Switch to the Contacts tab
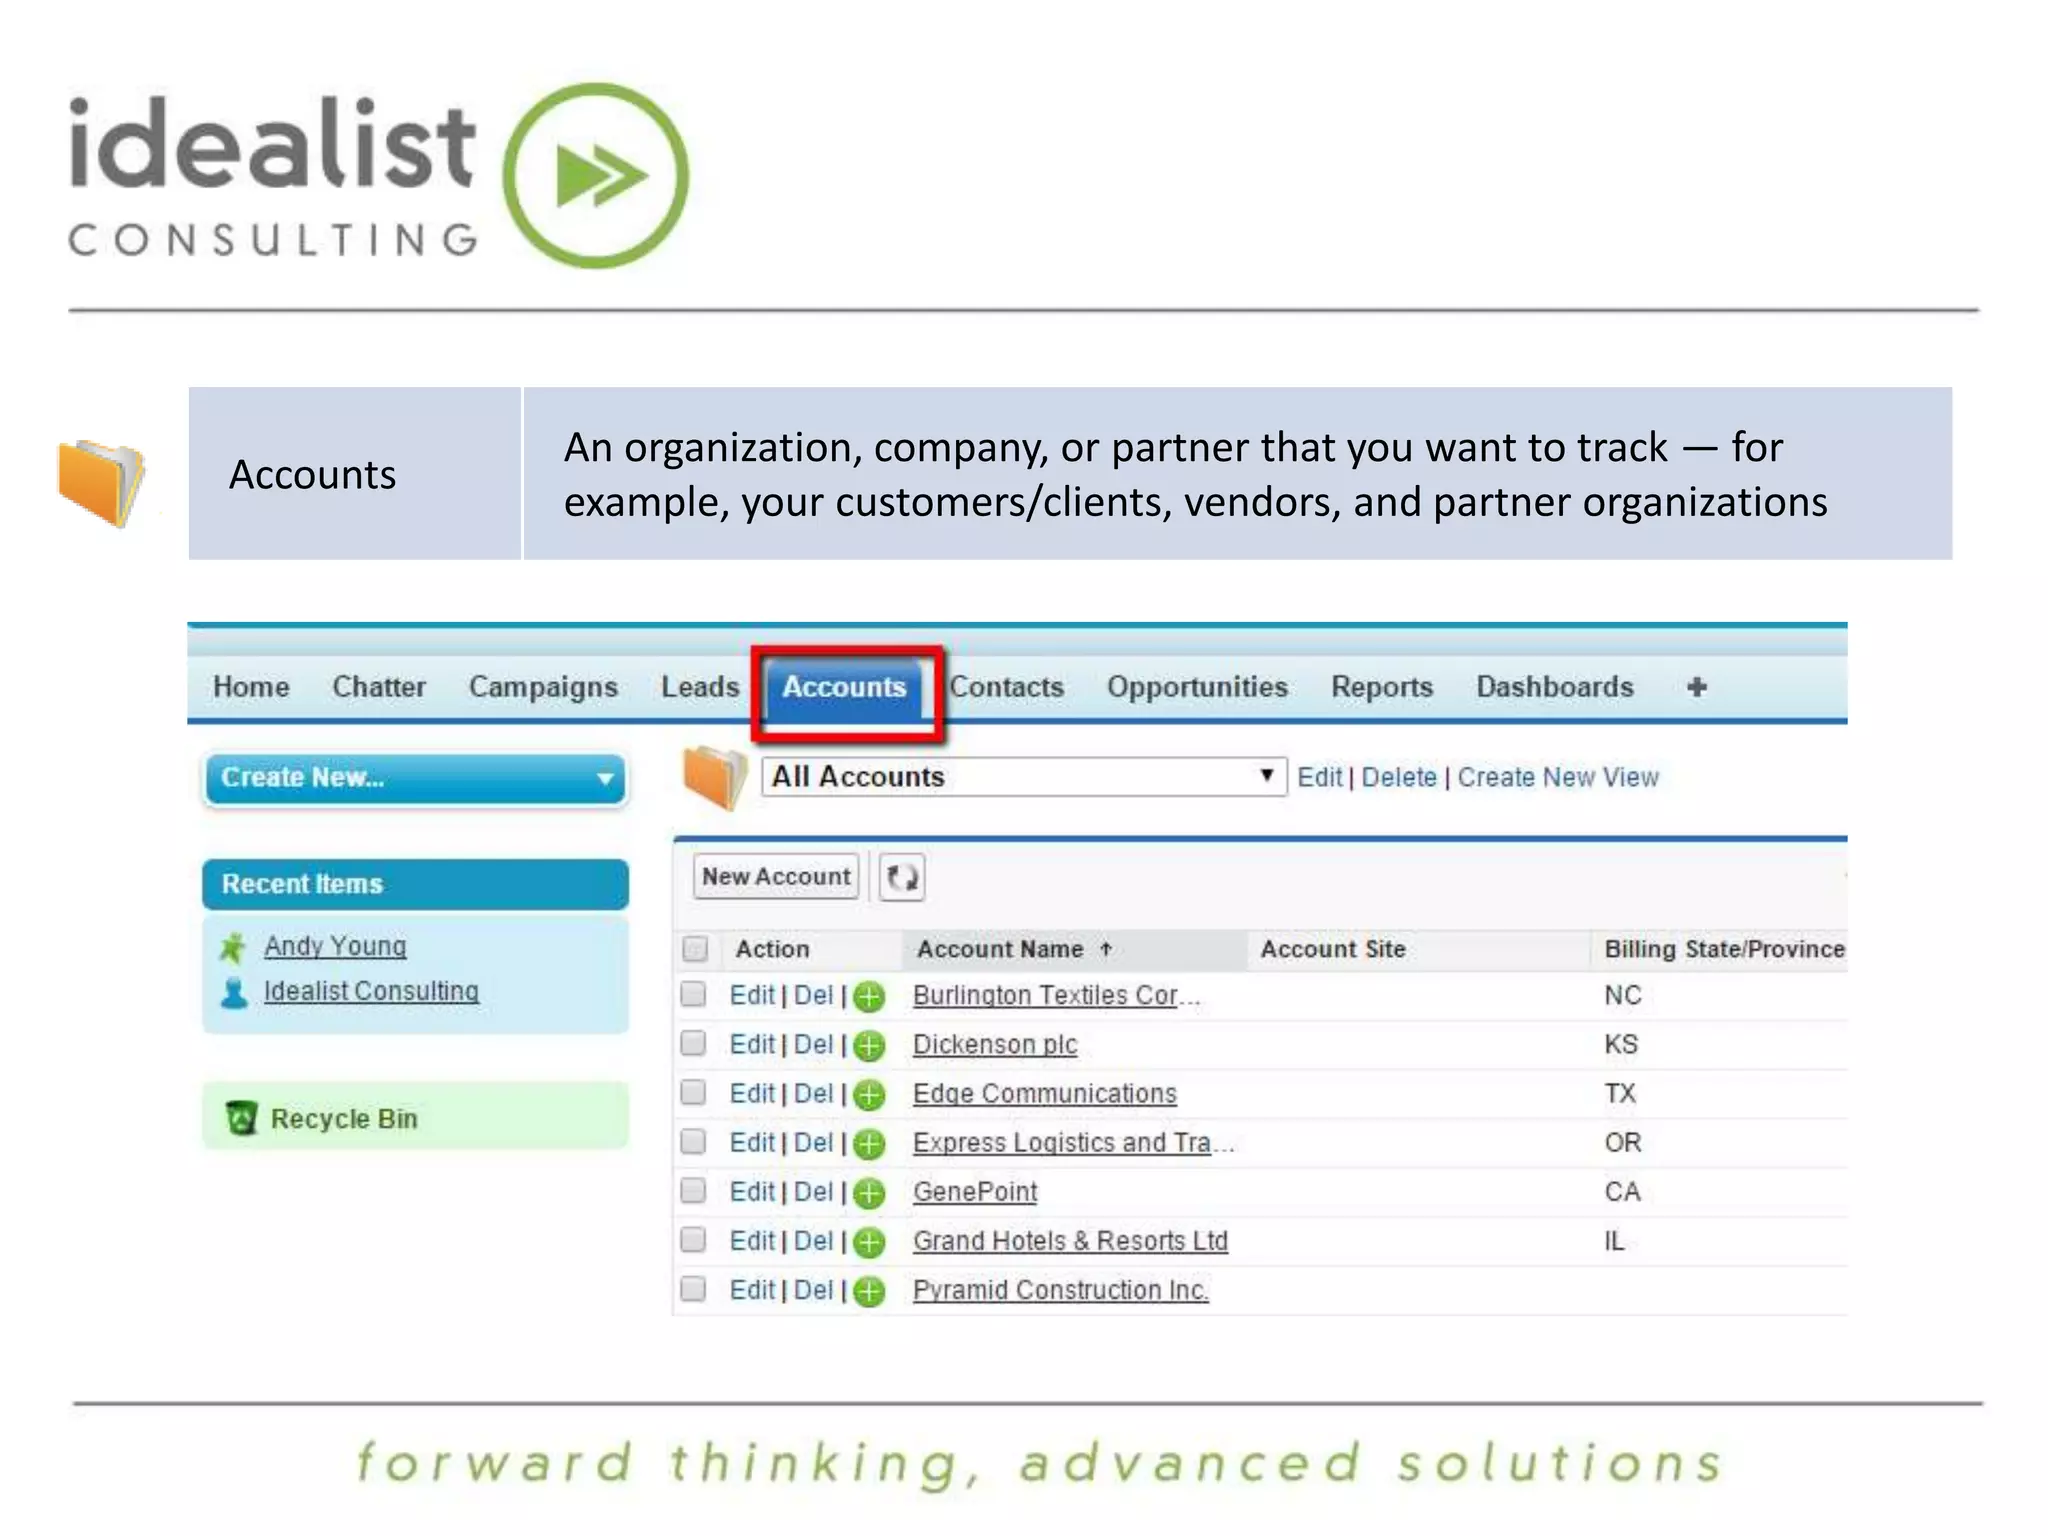Image resolution: width=2048 pixels, height=1536 pixels. 1006,687
